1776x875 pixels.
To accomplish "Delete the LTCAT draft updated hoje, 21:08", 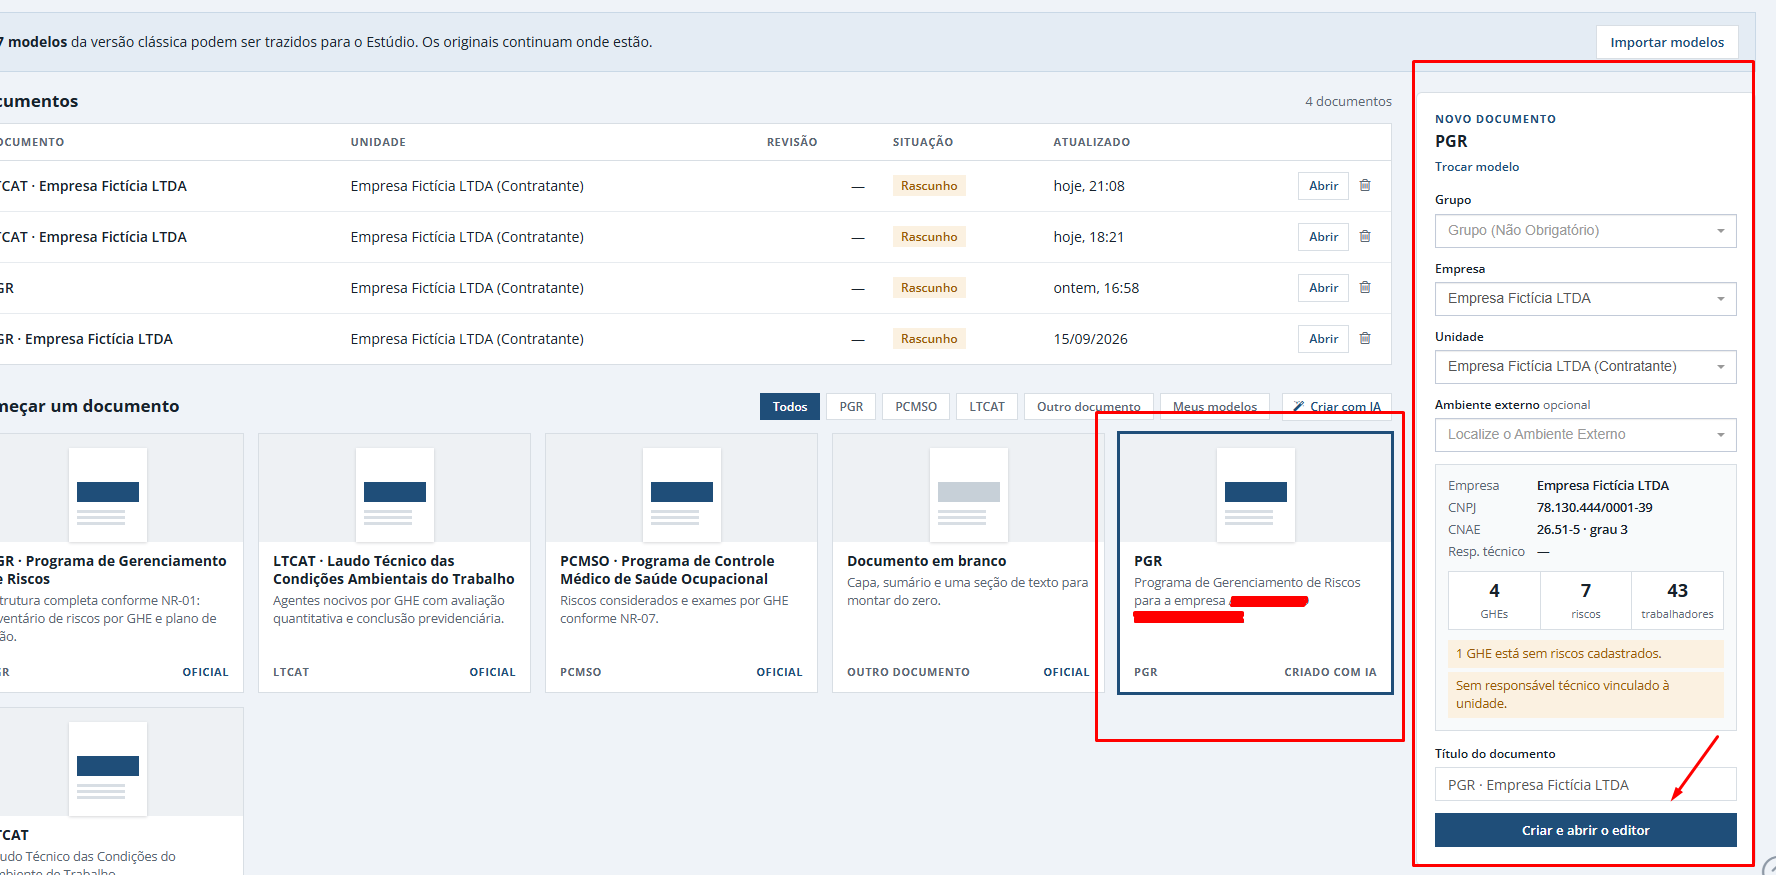I will pos(1365,185).
